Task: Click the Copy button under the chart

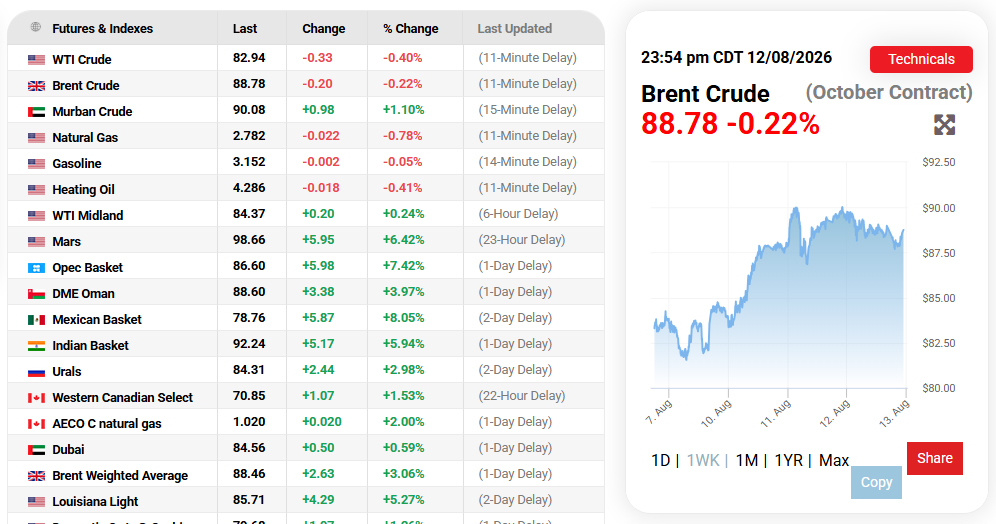Action: 876,483
